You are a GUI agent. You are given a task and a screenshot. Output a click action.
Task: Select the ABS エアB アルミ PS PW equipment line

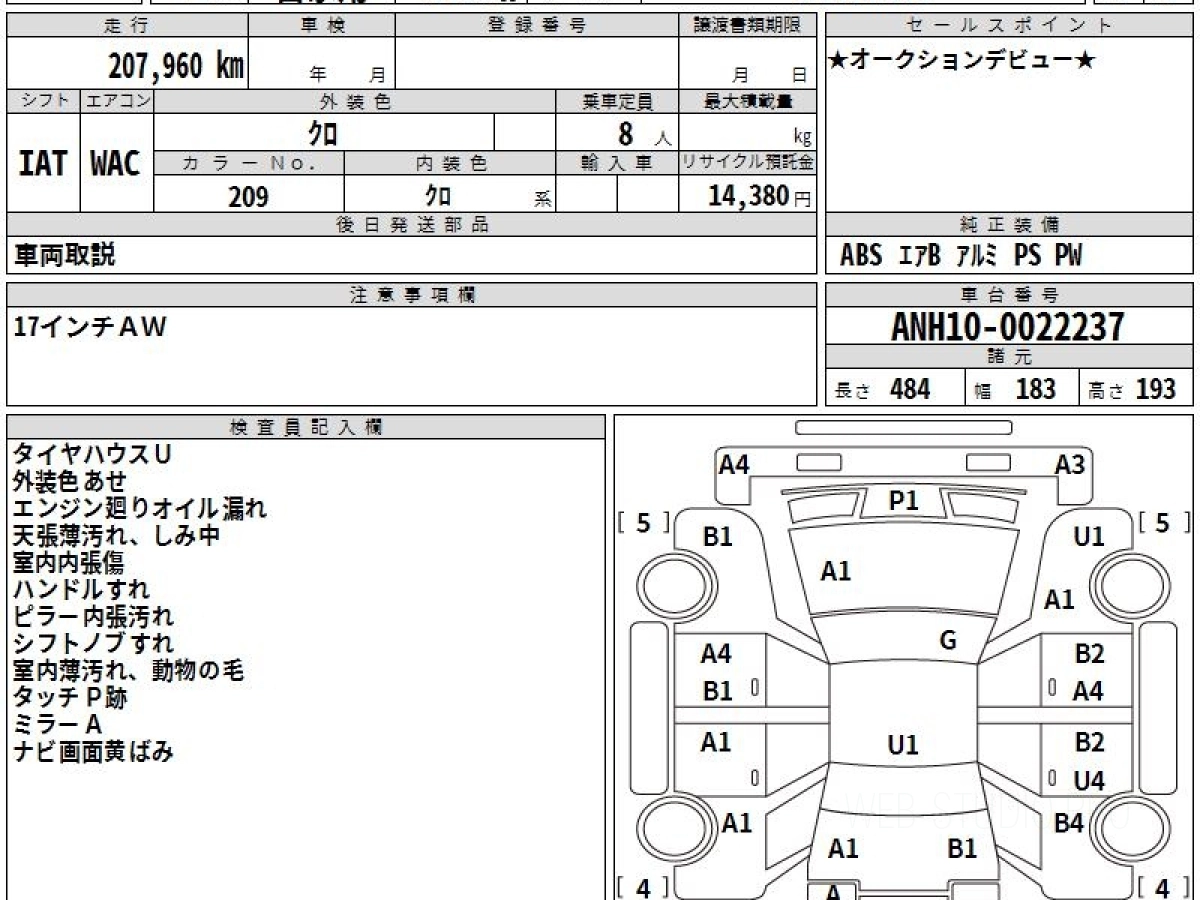click(x=961, y=256)
